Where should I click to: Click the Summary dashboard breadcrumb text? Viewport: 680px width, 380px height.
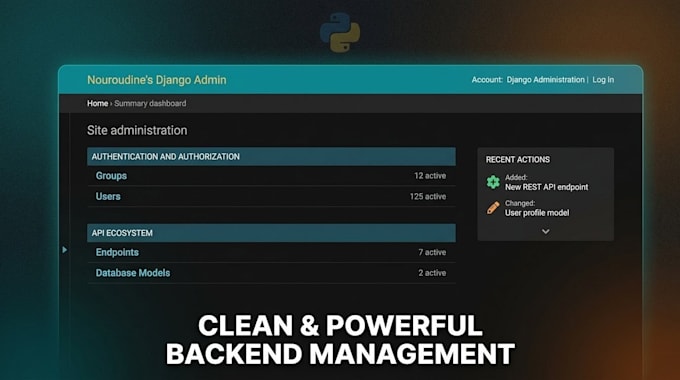[150, 103]
